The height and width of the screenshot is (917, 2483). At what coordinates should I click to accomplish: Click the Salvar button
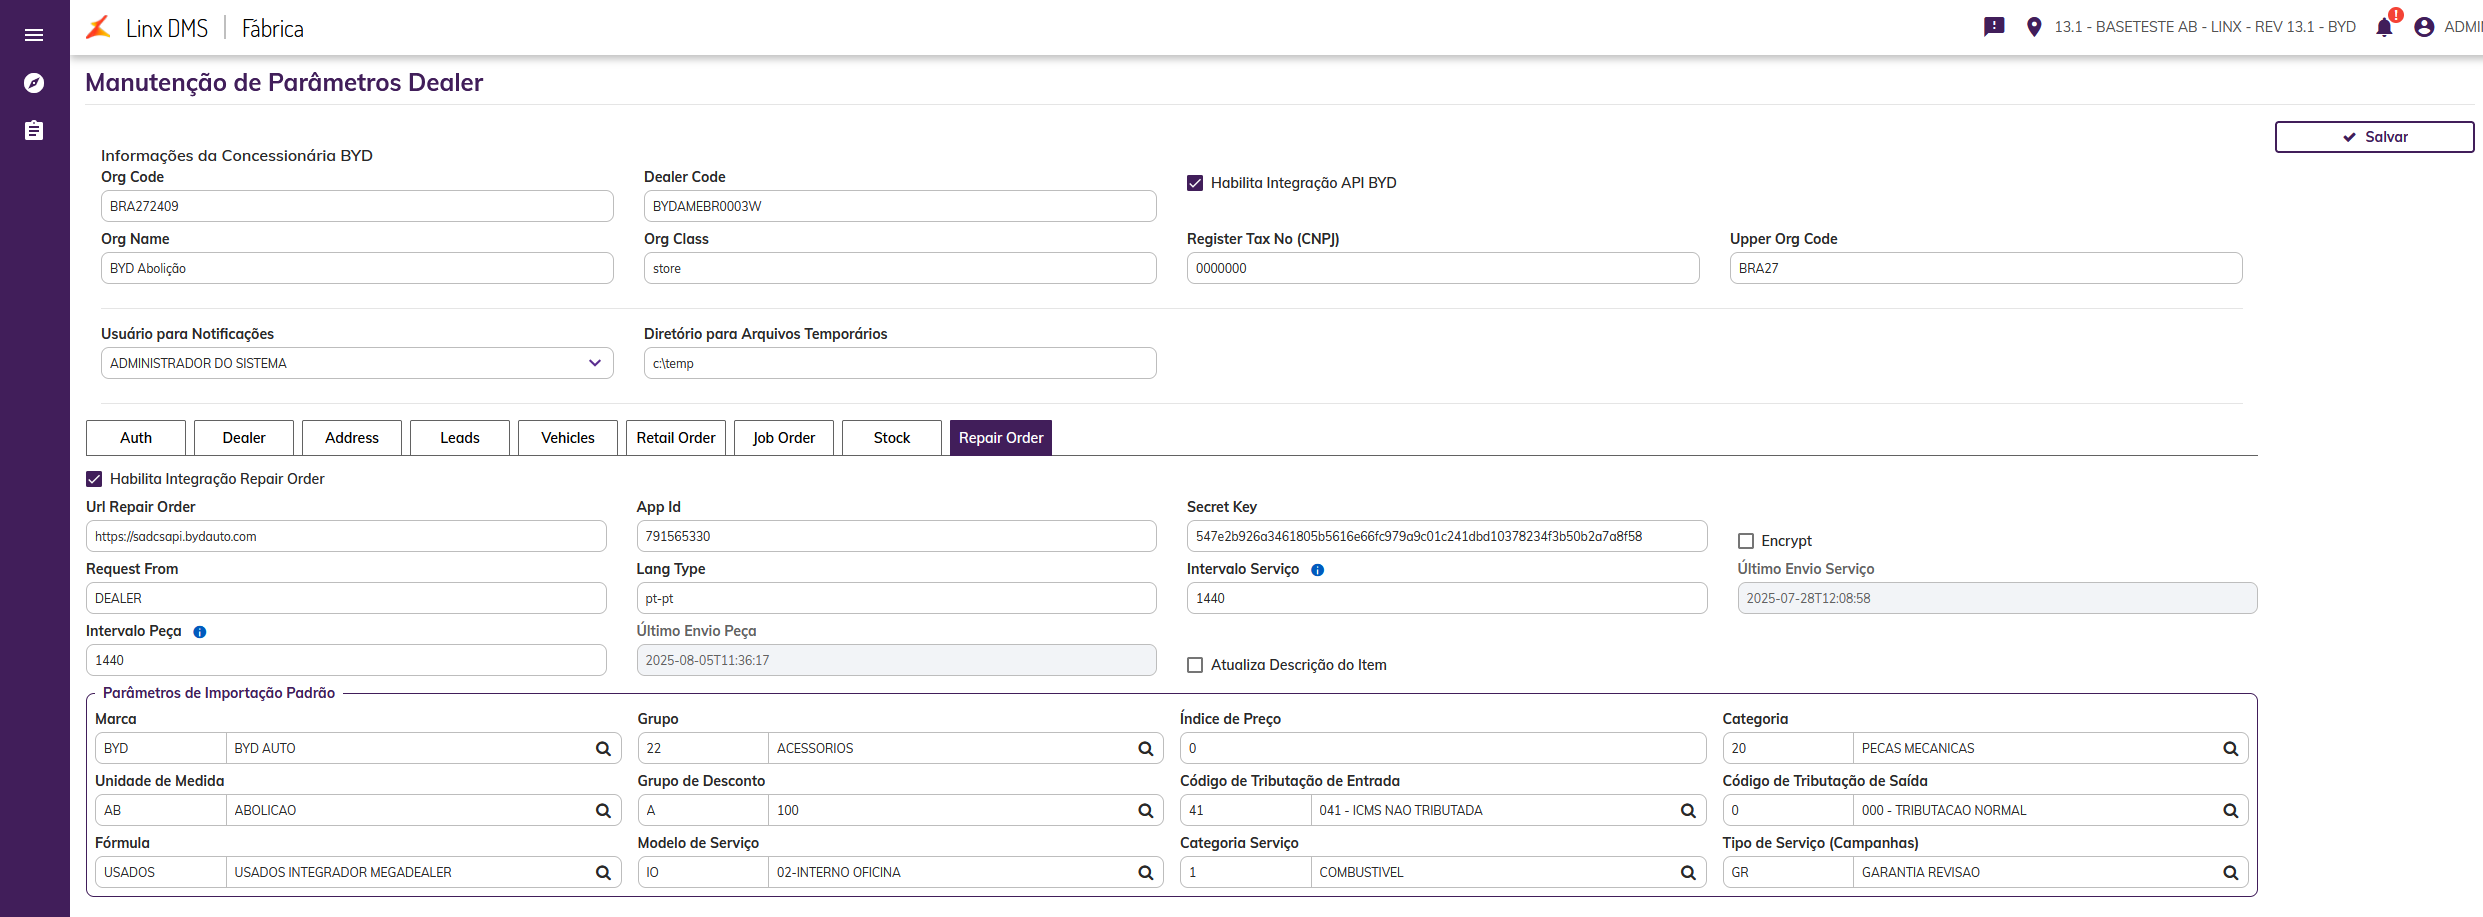point(2374,137)
